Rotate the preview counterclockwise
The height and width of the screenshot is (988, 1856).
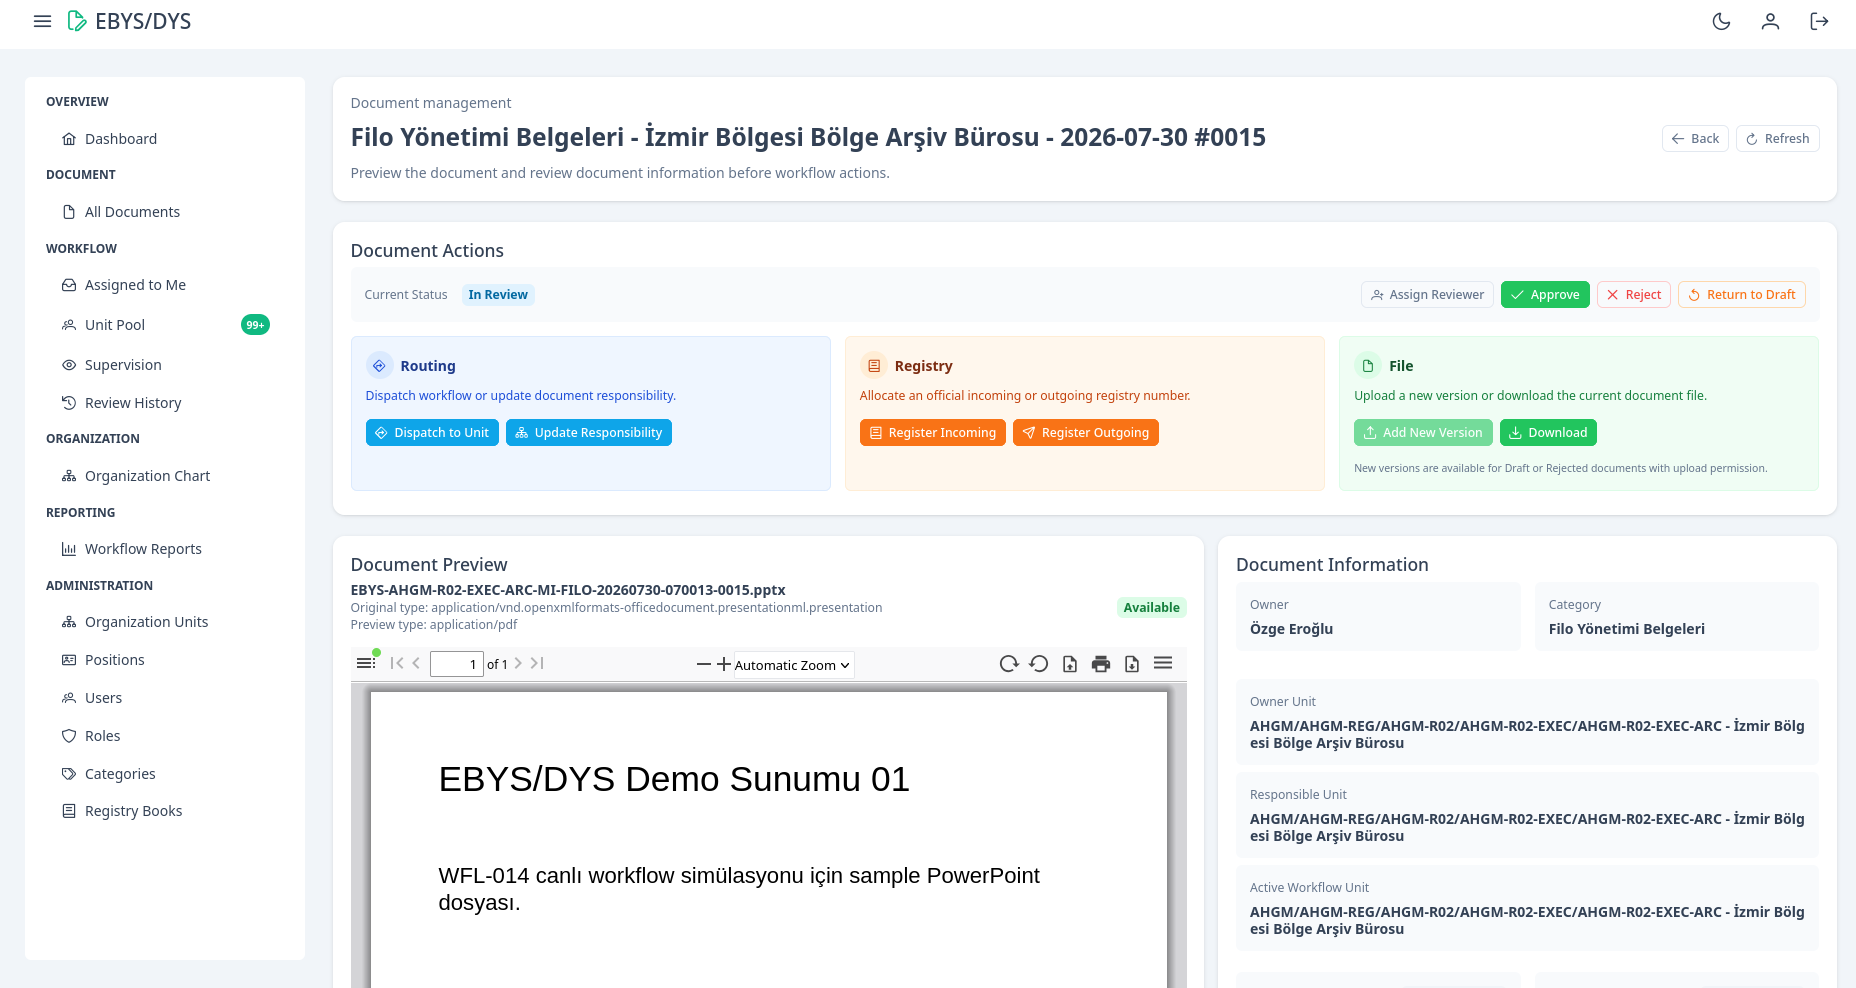[1039, 664]
